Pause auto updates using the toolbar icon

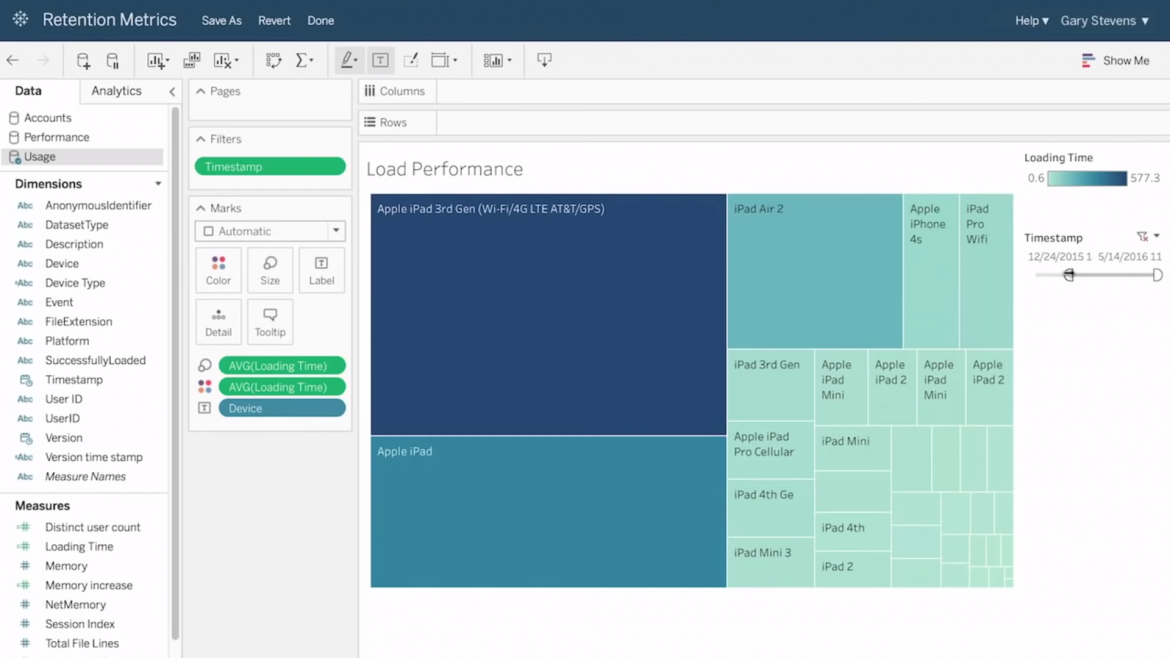click(x=113, y=60)
